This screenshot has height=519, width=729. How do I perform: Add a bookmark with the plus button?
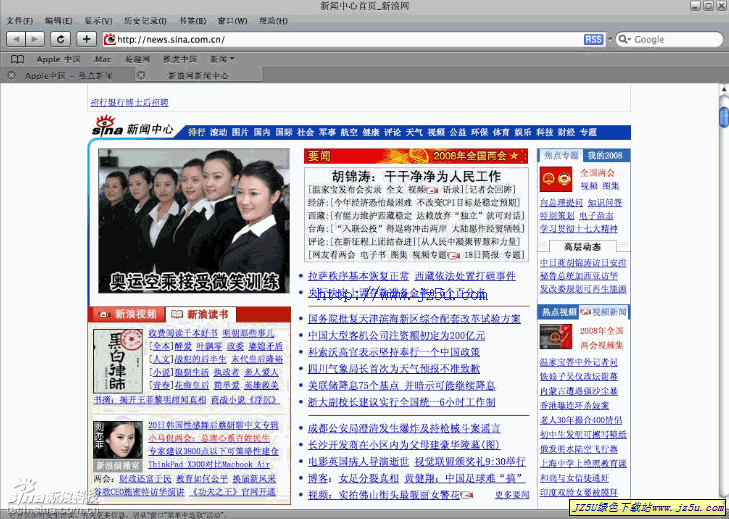(x=86, y=39)
